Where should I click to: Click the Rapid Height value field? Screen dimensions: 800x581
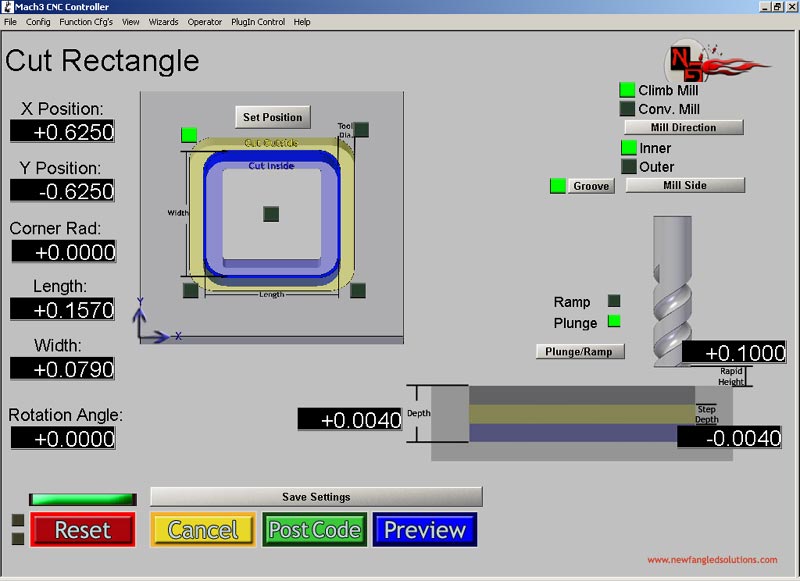pyautogui.click(x=734, y=352)
